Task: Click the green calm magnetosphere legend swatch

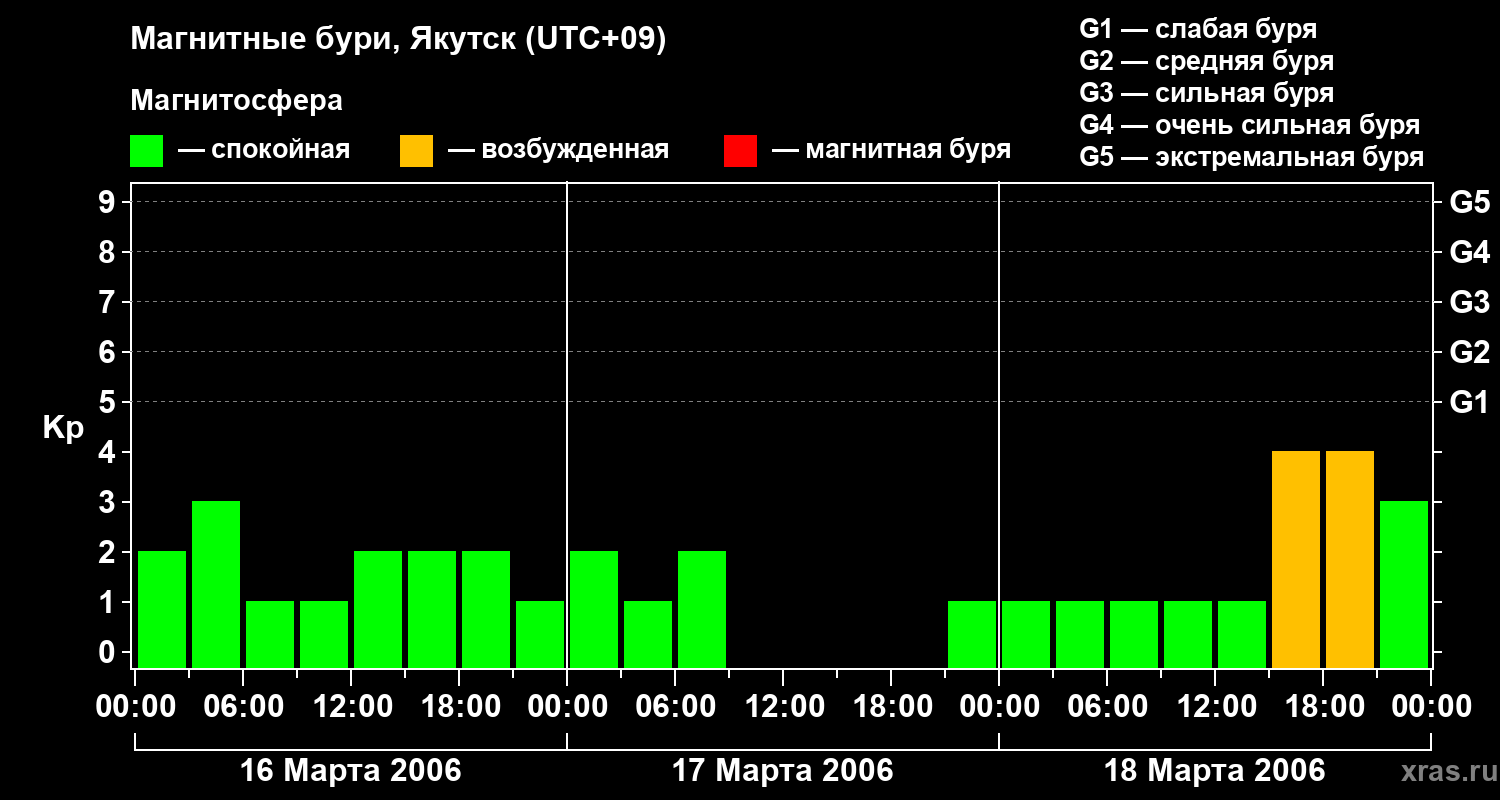Action: pyautogui.click(x=146, y=151)
